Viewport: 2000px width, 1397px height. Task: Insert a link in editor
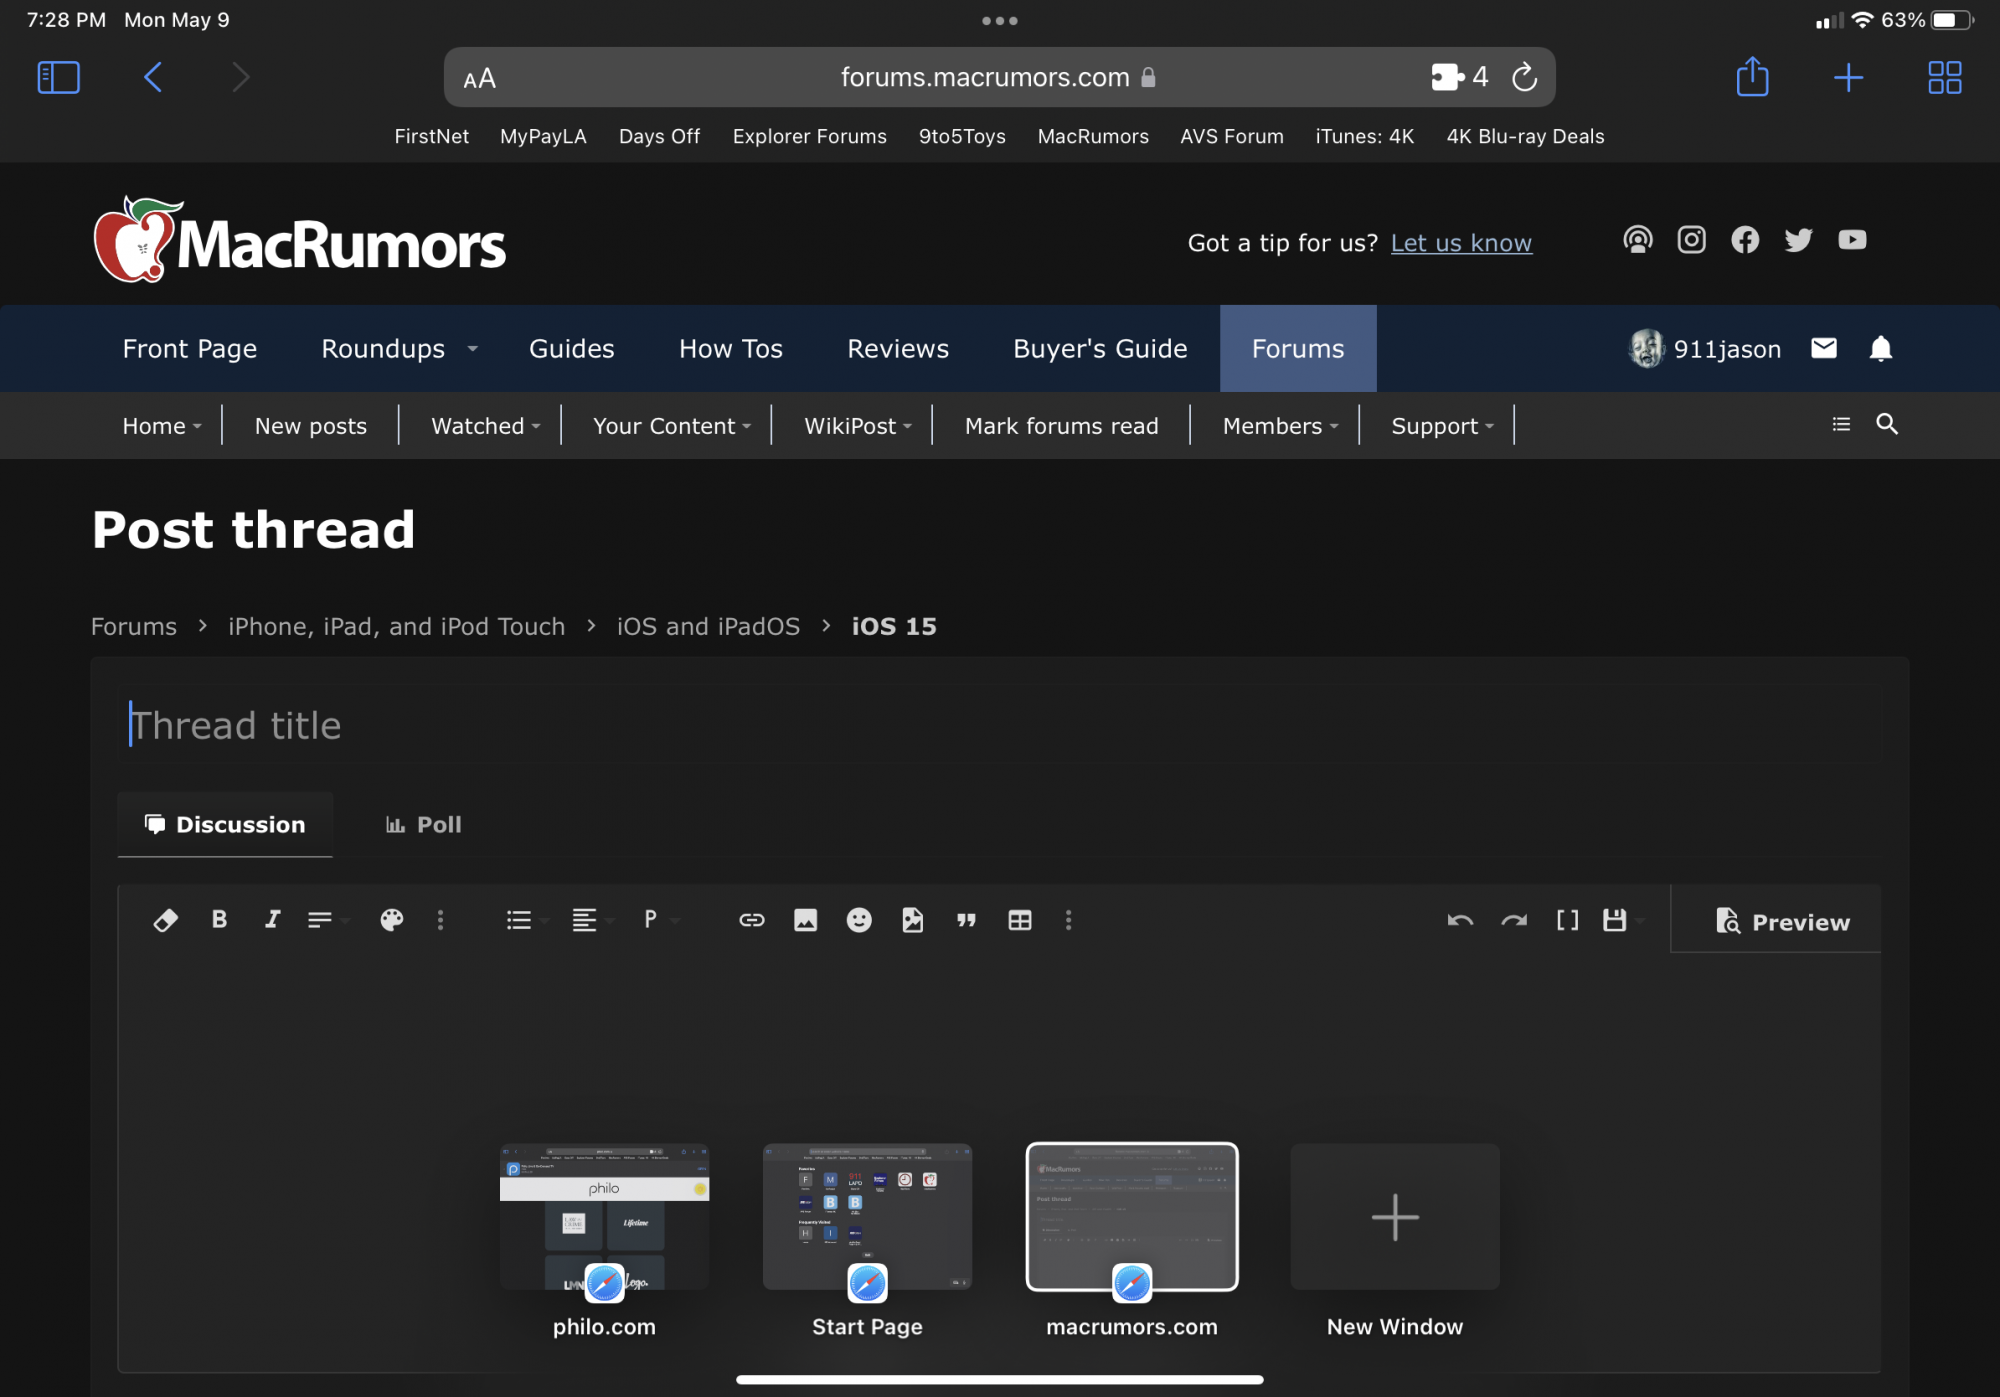752,920
